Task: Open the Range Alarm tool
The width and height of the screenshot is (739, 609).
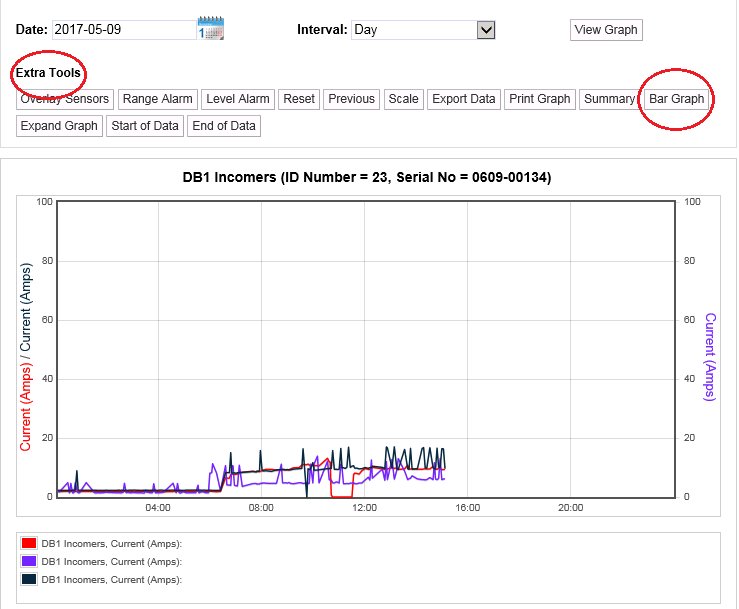Action: 157,99
